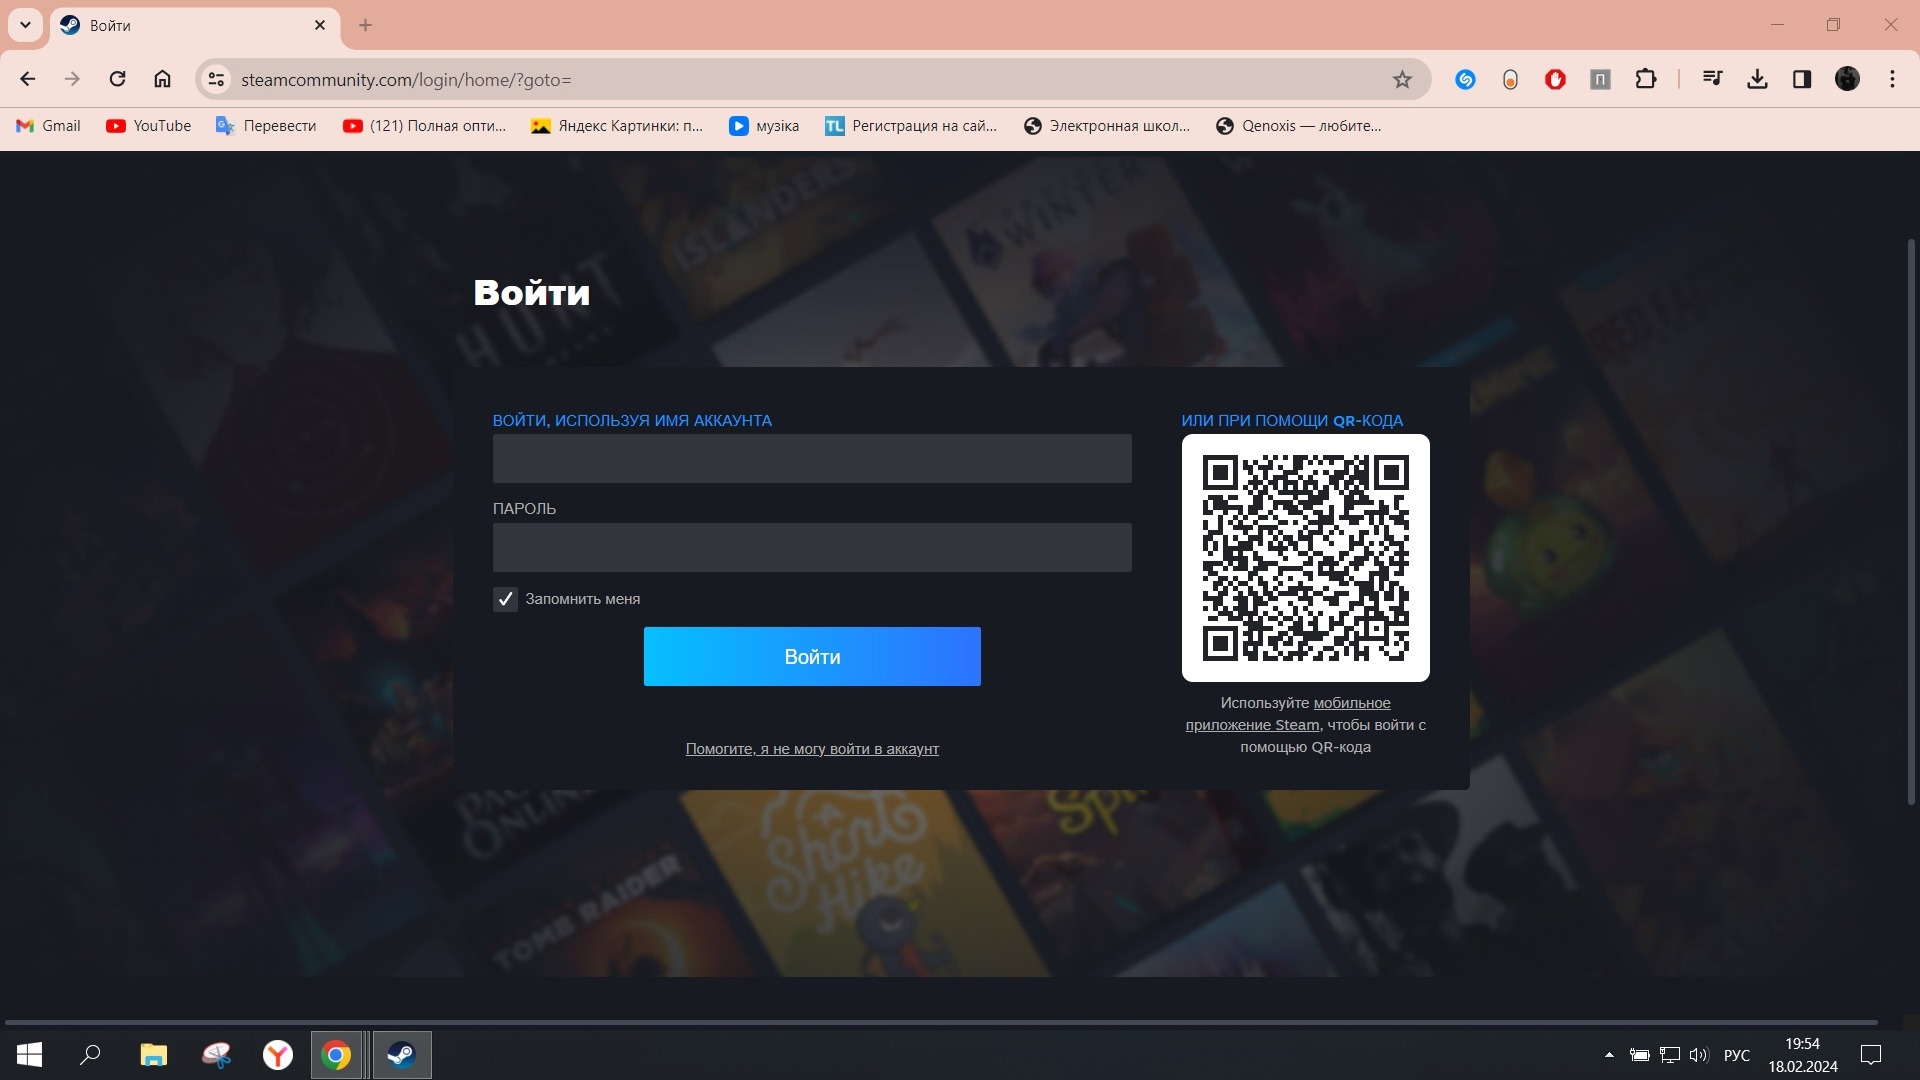Open the tab search dropdown arrow
1920x1080 pixels.
[x=25, y=25]
